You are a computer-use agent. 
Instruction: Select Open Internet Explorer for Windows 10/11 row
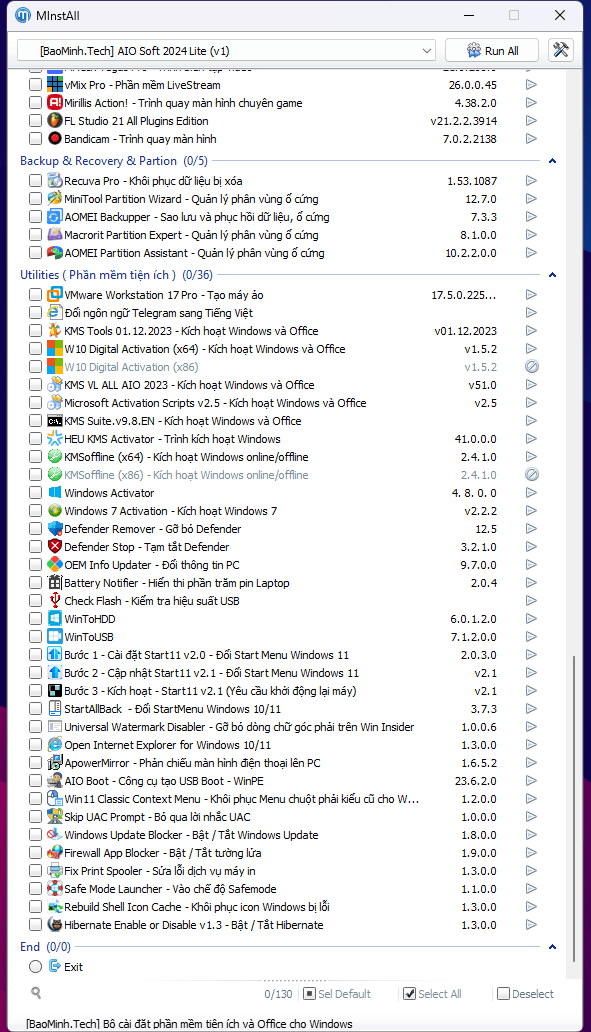point(168,745)
